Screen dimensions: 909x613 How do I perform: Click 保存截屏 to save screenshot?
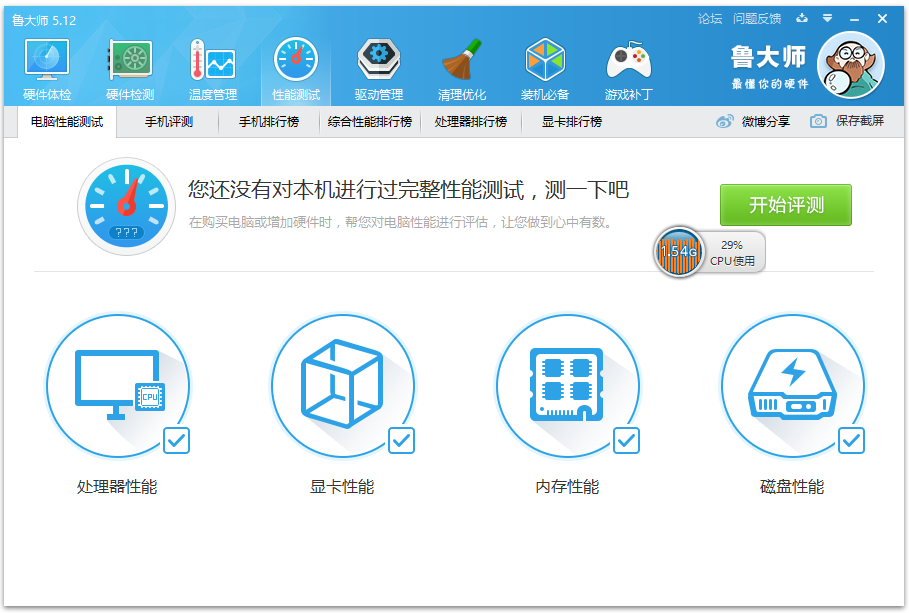(x=848, y=121)
